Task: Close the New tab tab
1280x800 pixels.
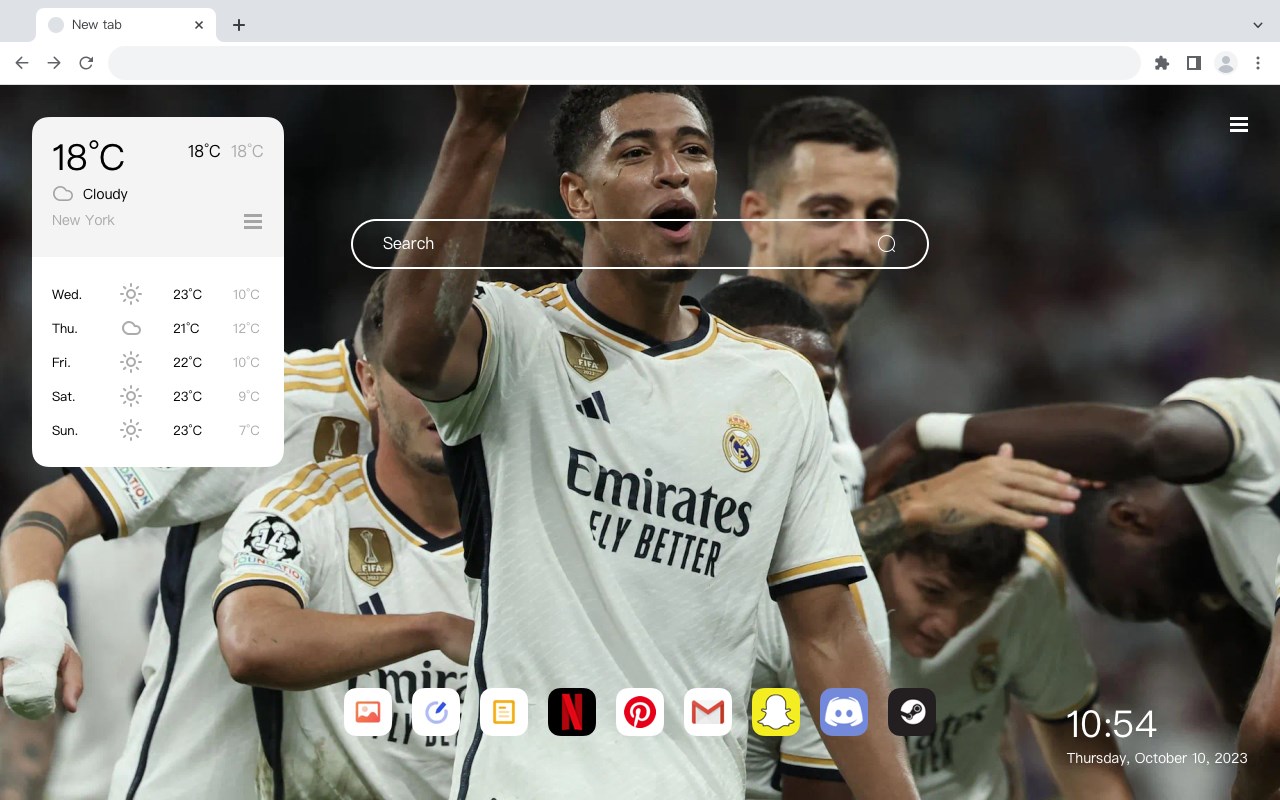Action: pyautogui.click(x=200, y=25)
